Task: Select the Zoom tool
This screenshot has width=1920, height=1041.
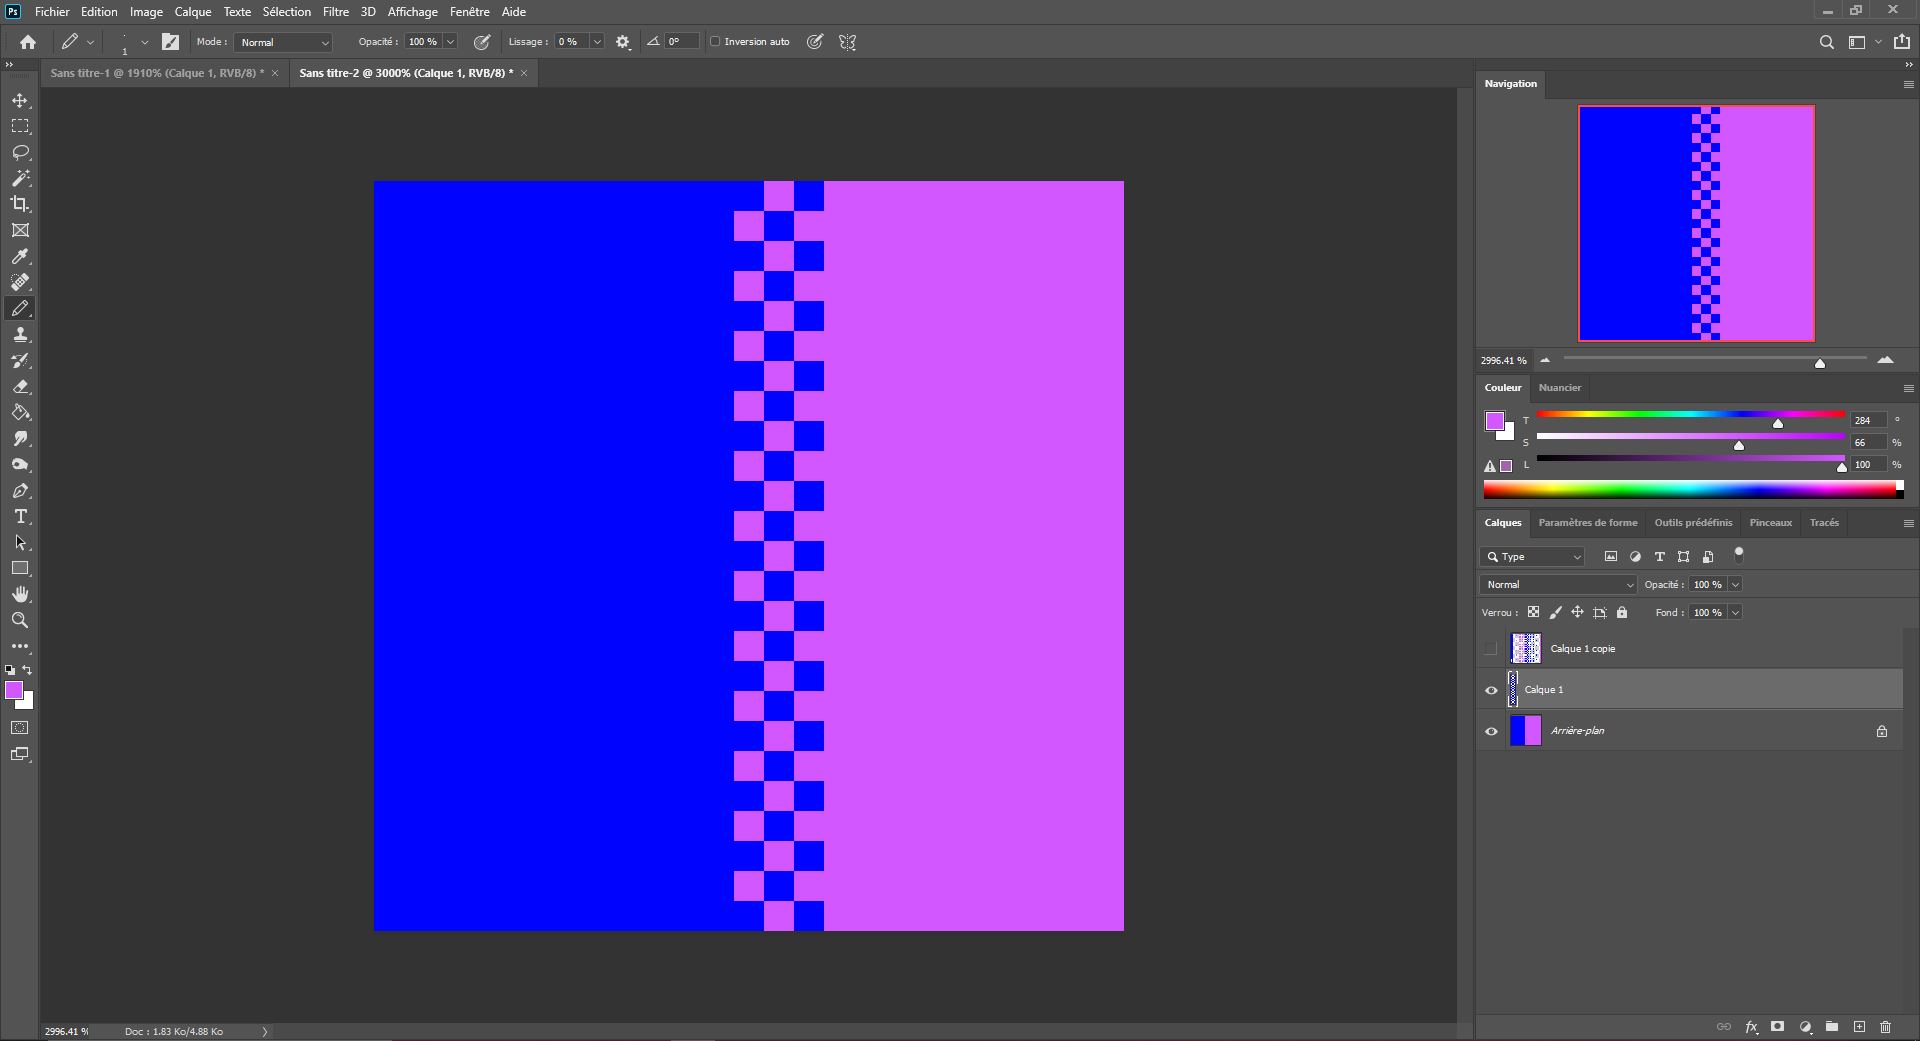Action: (20, 620)
